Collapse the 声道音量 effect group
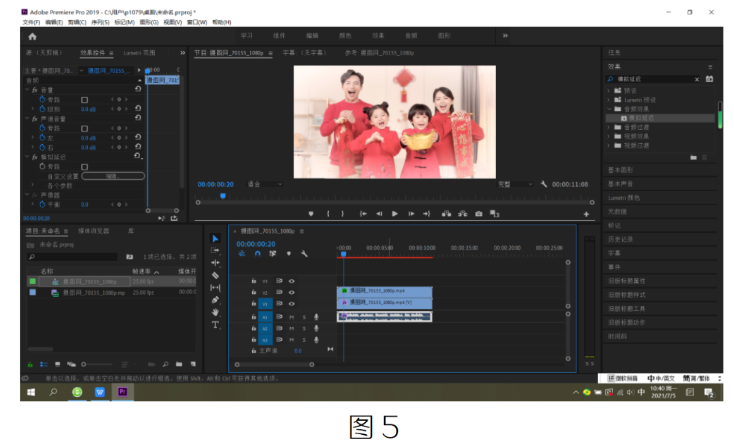The image size is (734, 445). point(27,118)
